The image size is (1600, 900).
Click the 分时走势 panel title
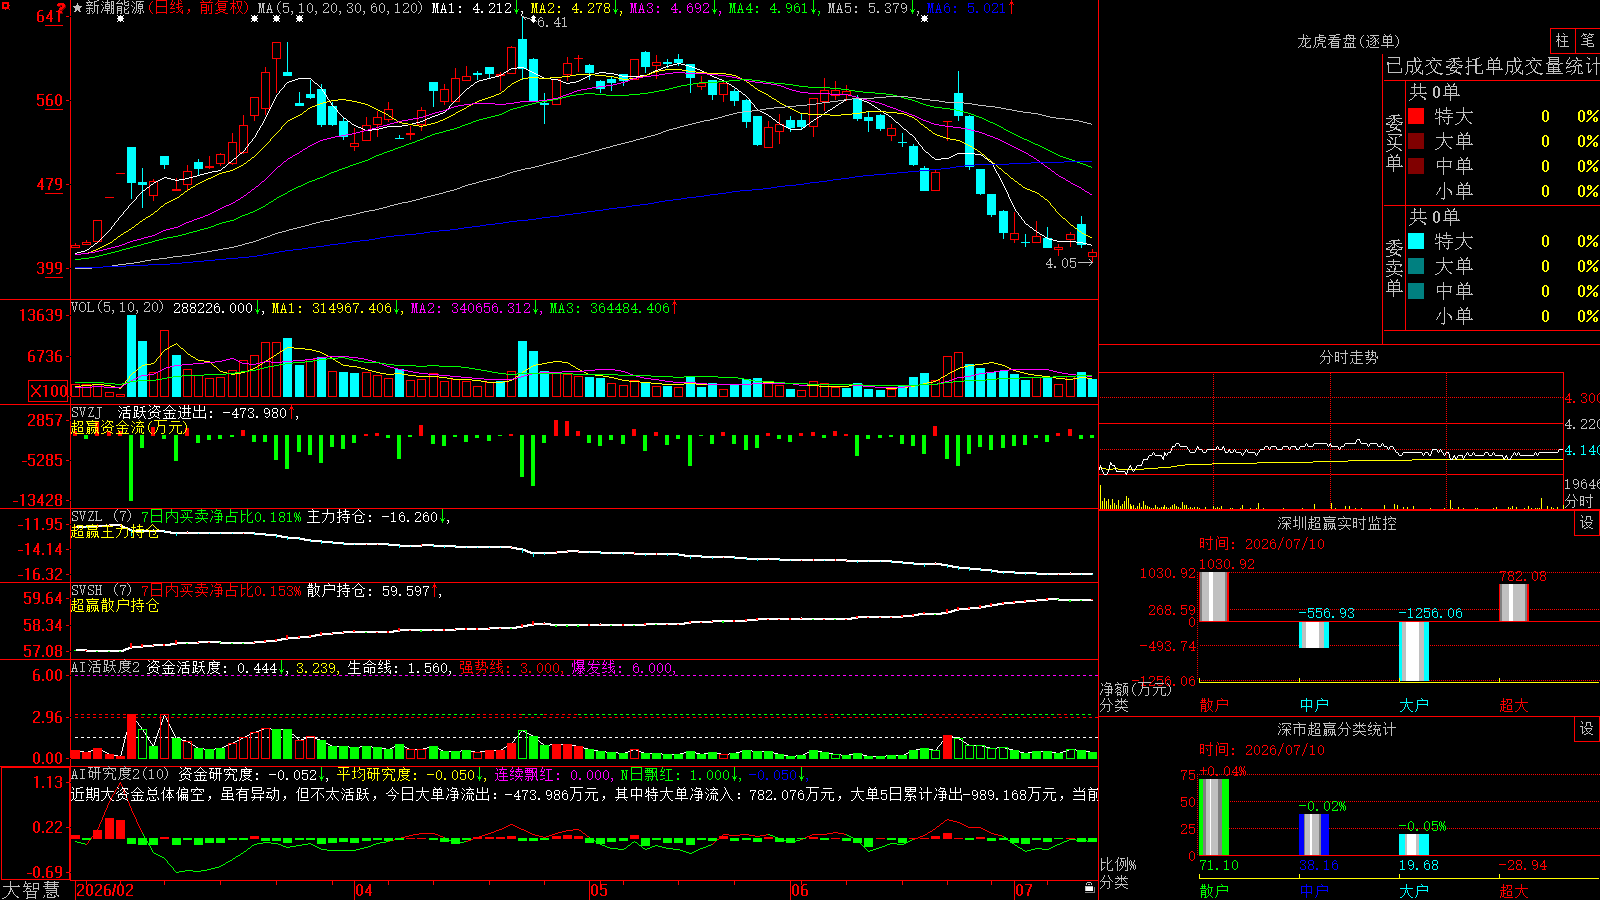click(1348, 357)
